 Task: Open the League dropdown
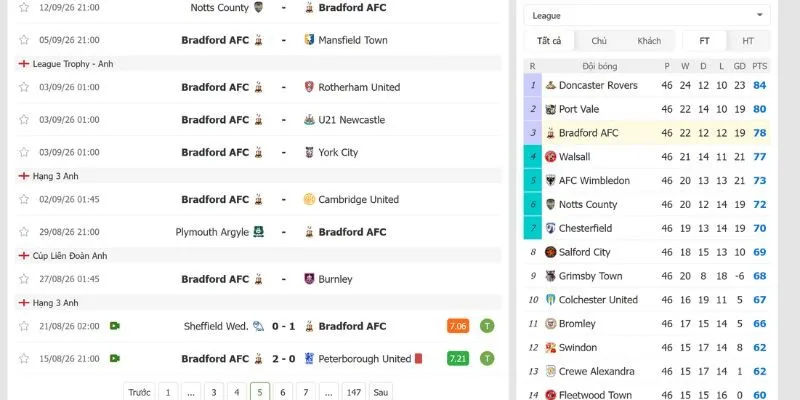click(647, 16)
